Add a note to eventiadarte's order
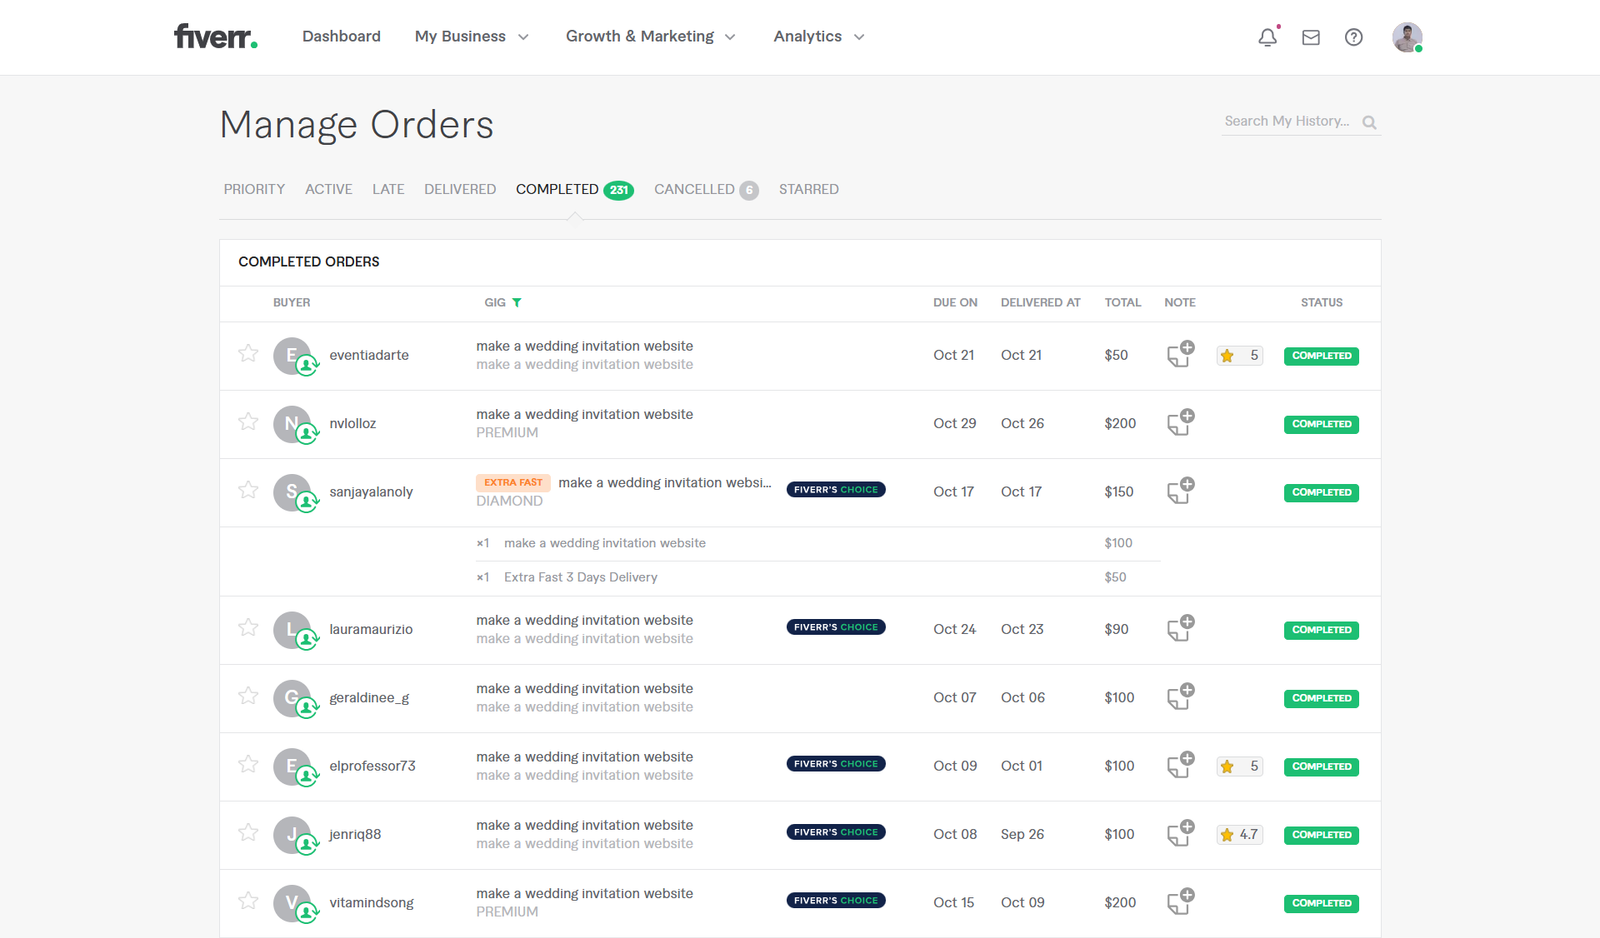This screenshot has height=938, width=1600. click(x=1180, y=354)
